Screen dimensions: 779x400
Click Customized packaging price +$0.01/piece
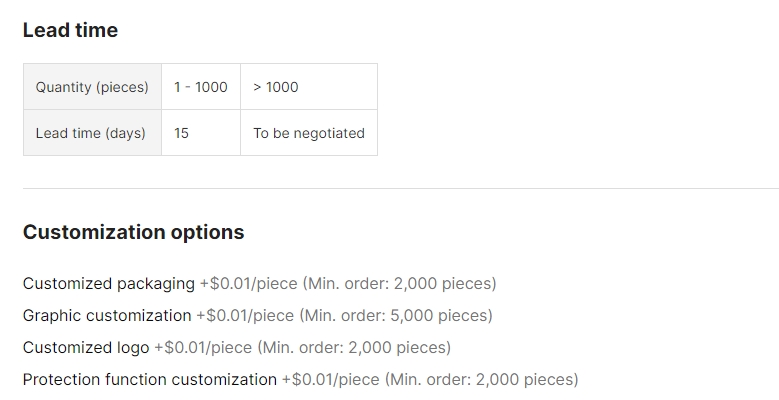pyautogui.click(x=248, y=284)
